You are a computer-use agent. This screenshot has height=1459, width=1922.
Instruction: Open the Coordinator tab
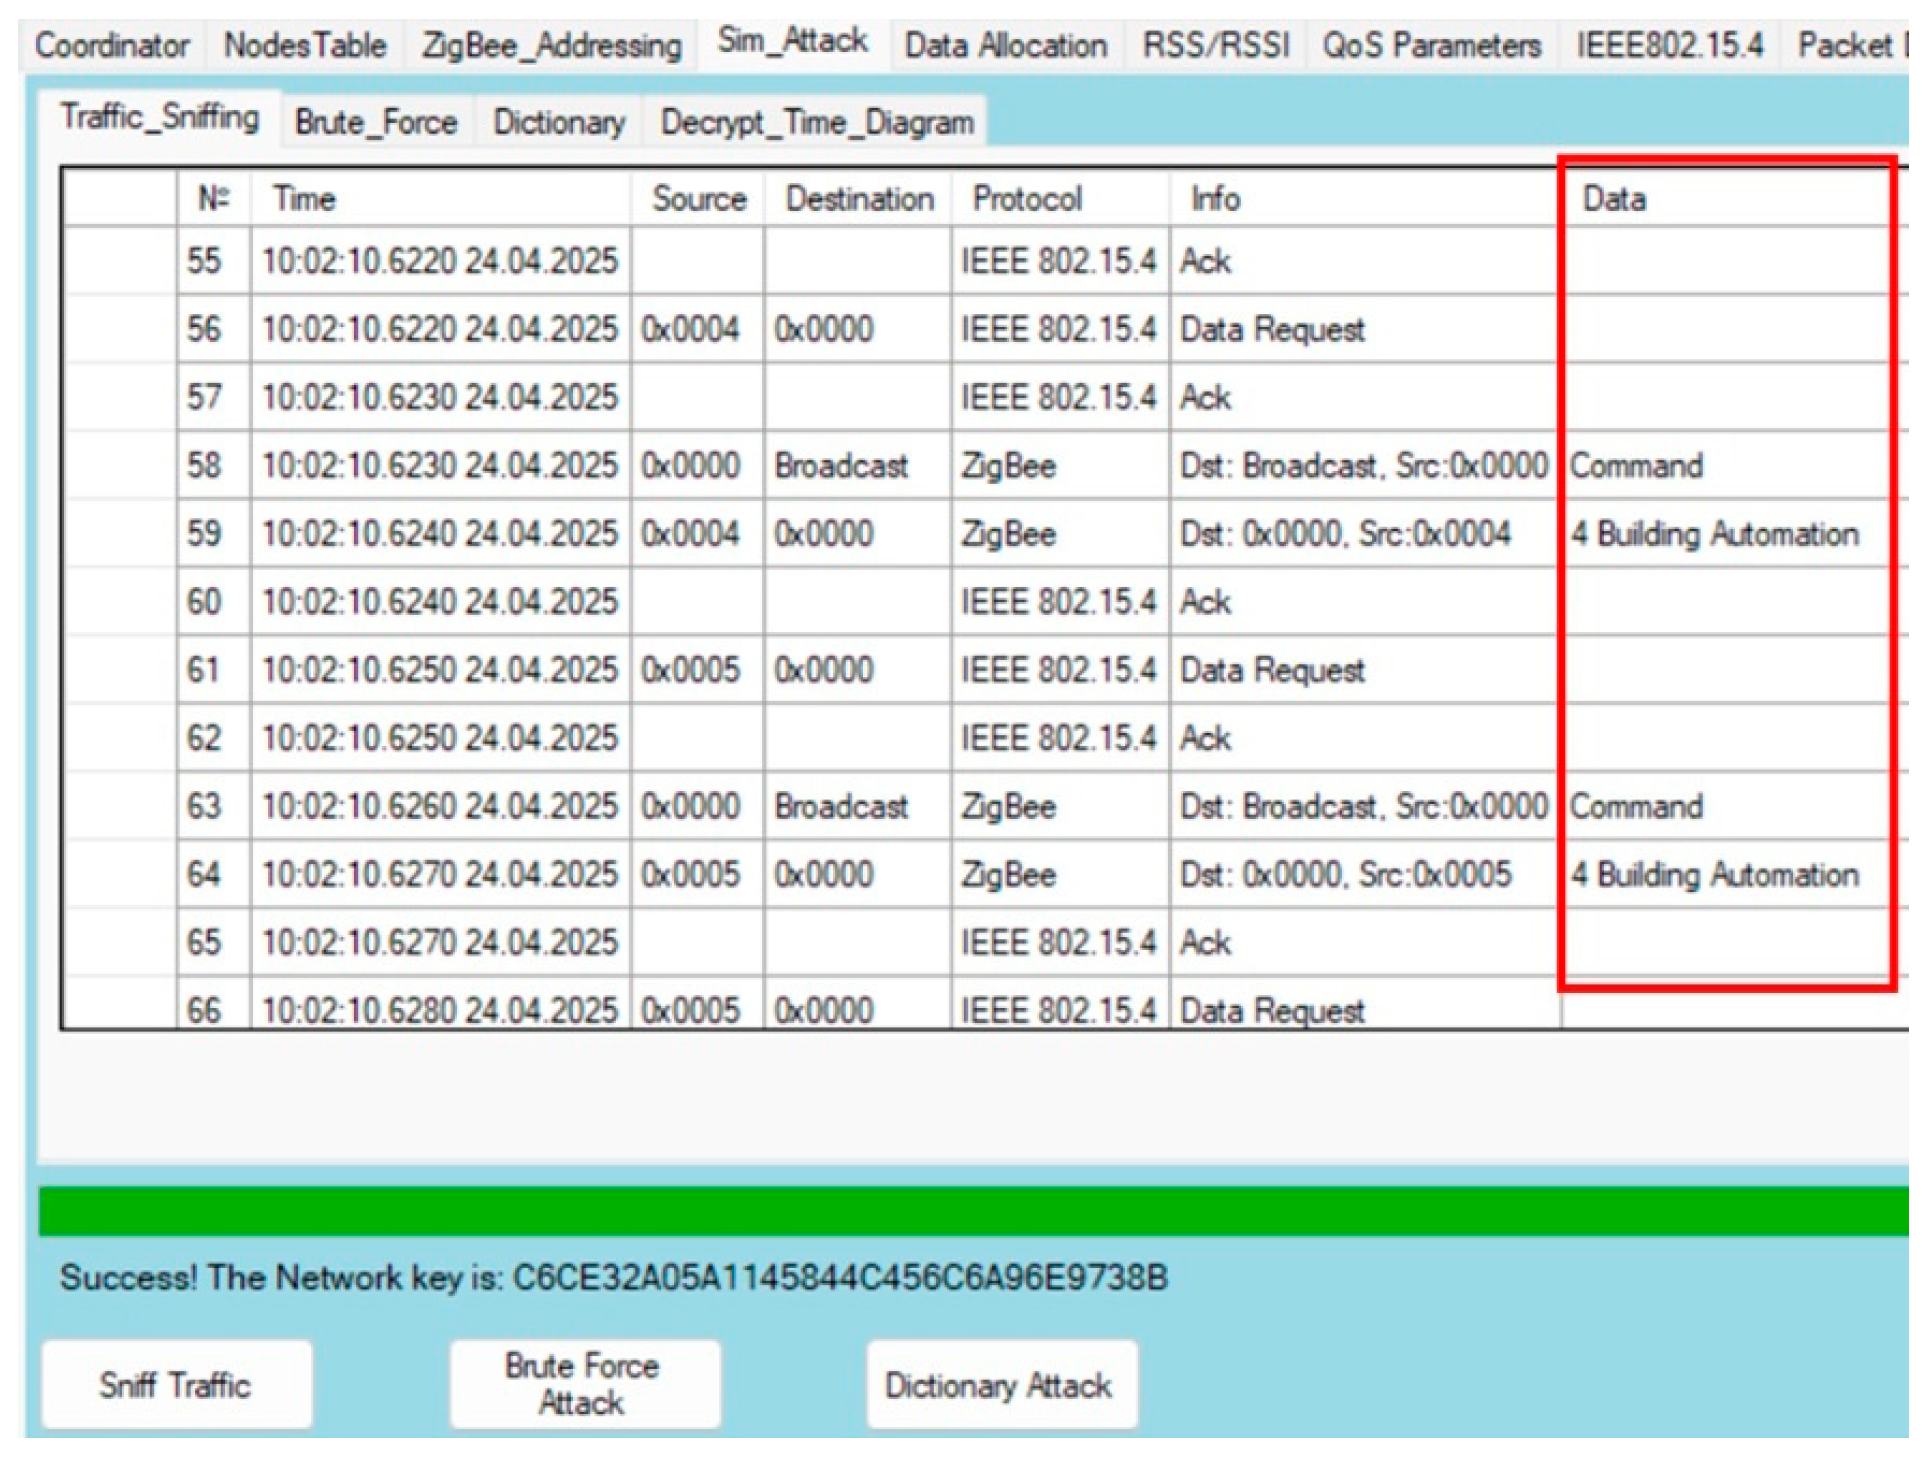tap(111, 46)
